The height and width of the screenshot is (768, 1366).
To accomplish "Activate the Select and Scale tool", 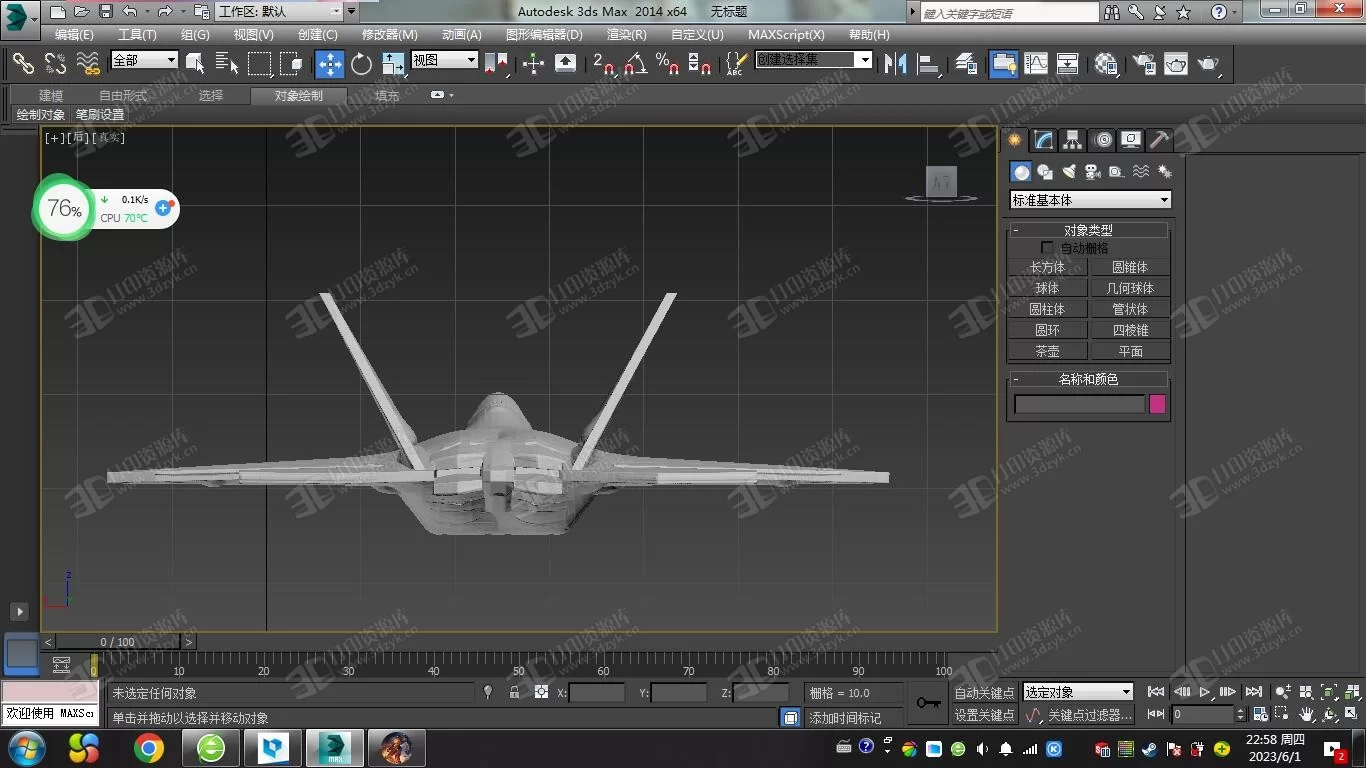I will [393, 64].
